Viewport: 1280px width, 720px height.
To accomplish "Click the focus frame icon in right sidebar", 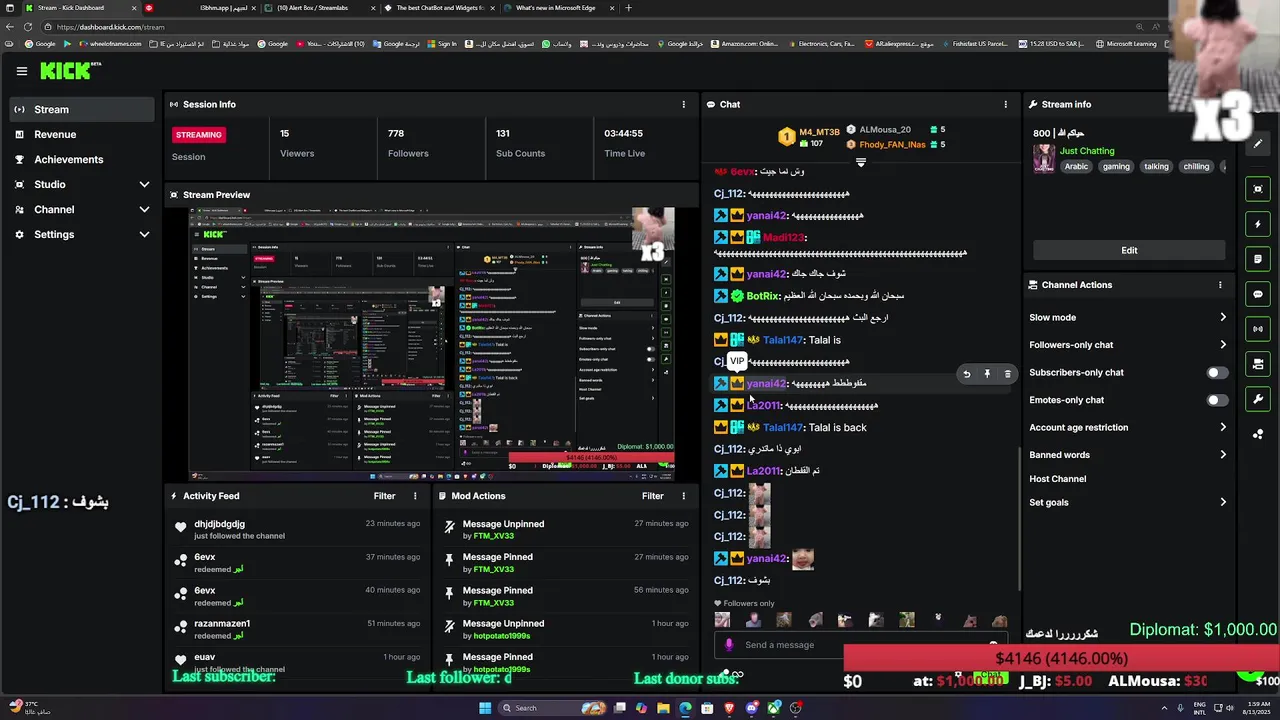I will [x=1258, y=189].
